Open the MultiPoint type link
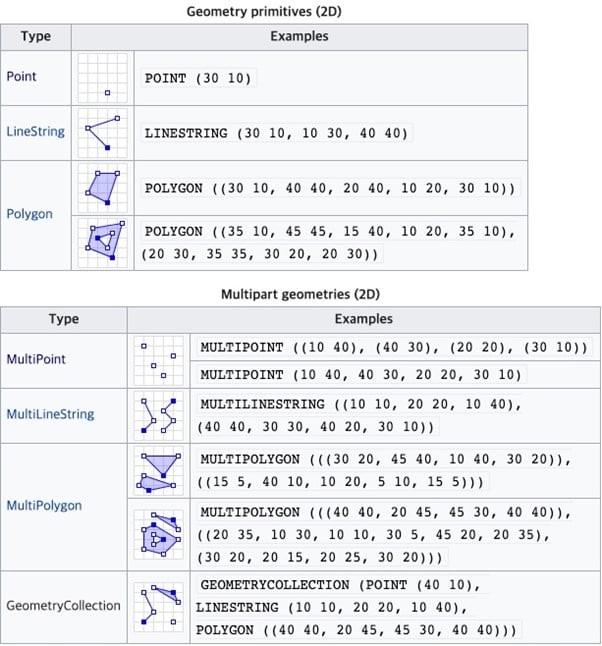This screenshot has height=646, width=602. tap(36, 359)
